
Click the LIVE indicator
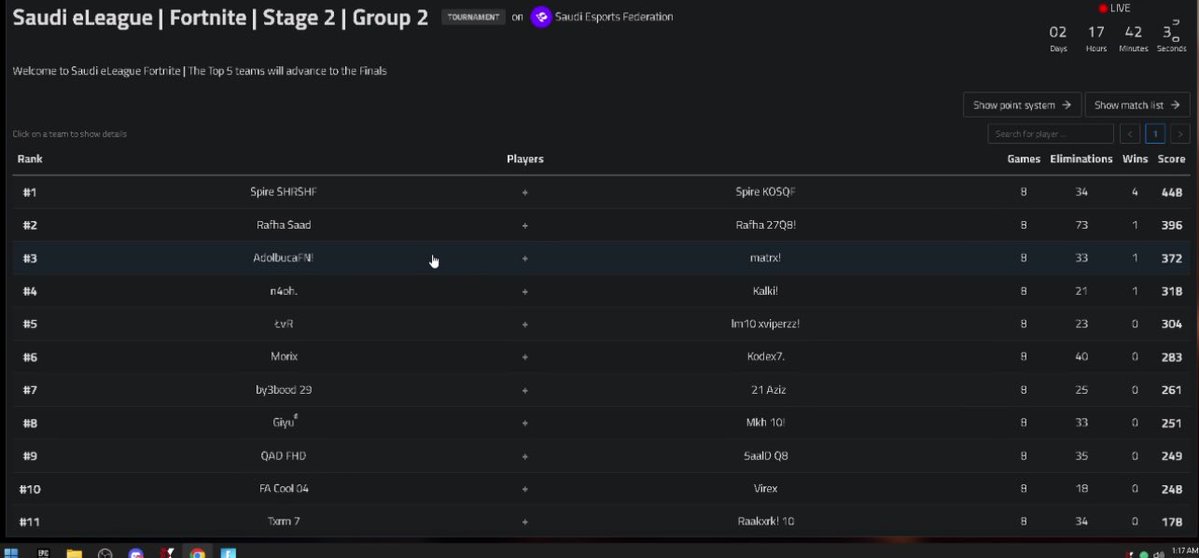[x=1114, y=8]
